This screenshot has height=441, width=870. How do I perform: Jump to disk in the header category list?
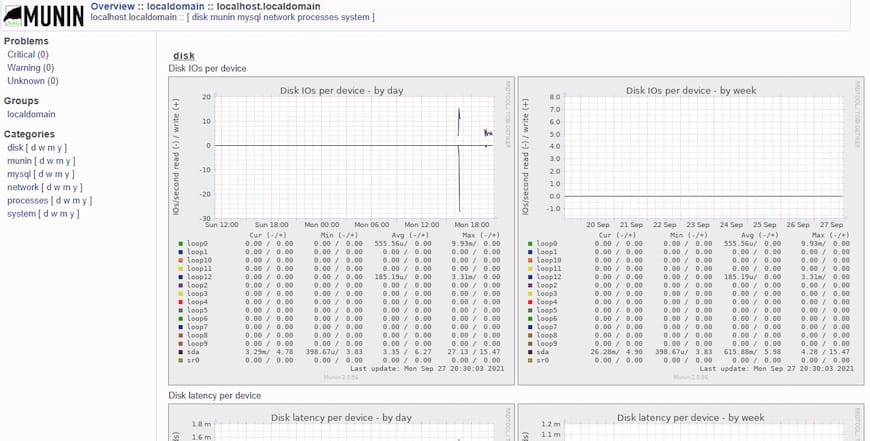[200, 17]
